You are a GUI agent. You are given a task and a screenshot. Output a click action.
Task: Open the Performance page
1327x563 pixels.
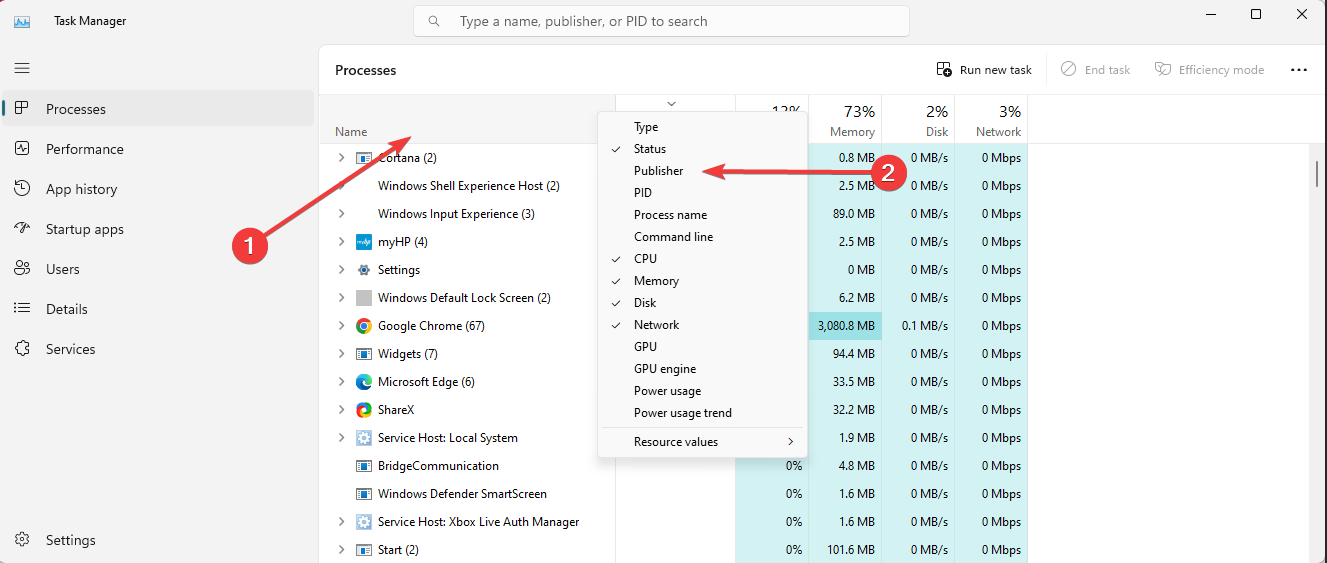[x=158, y=149]
